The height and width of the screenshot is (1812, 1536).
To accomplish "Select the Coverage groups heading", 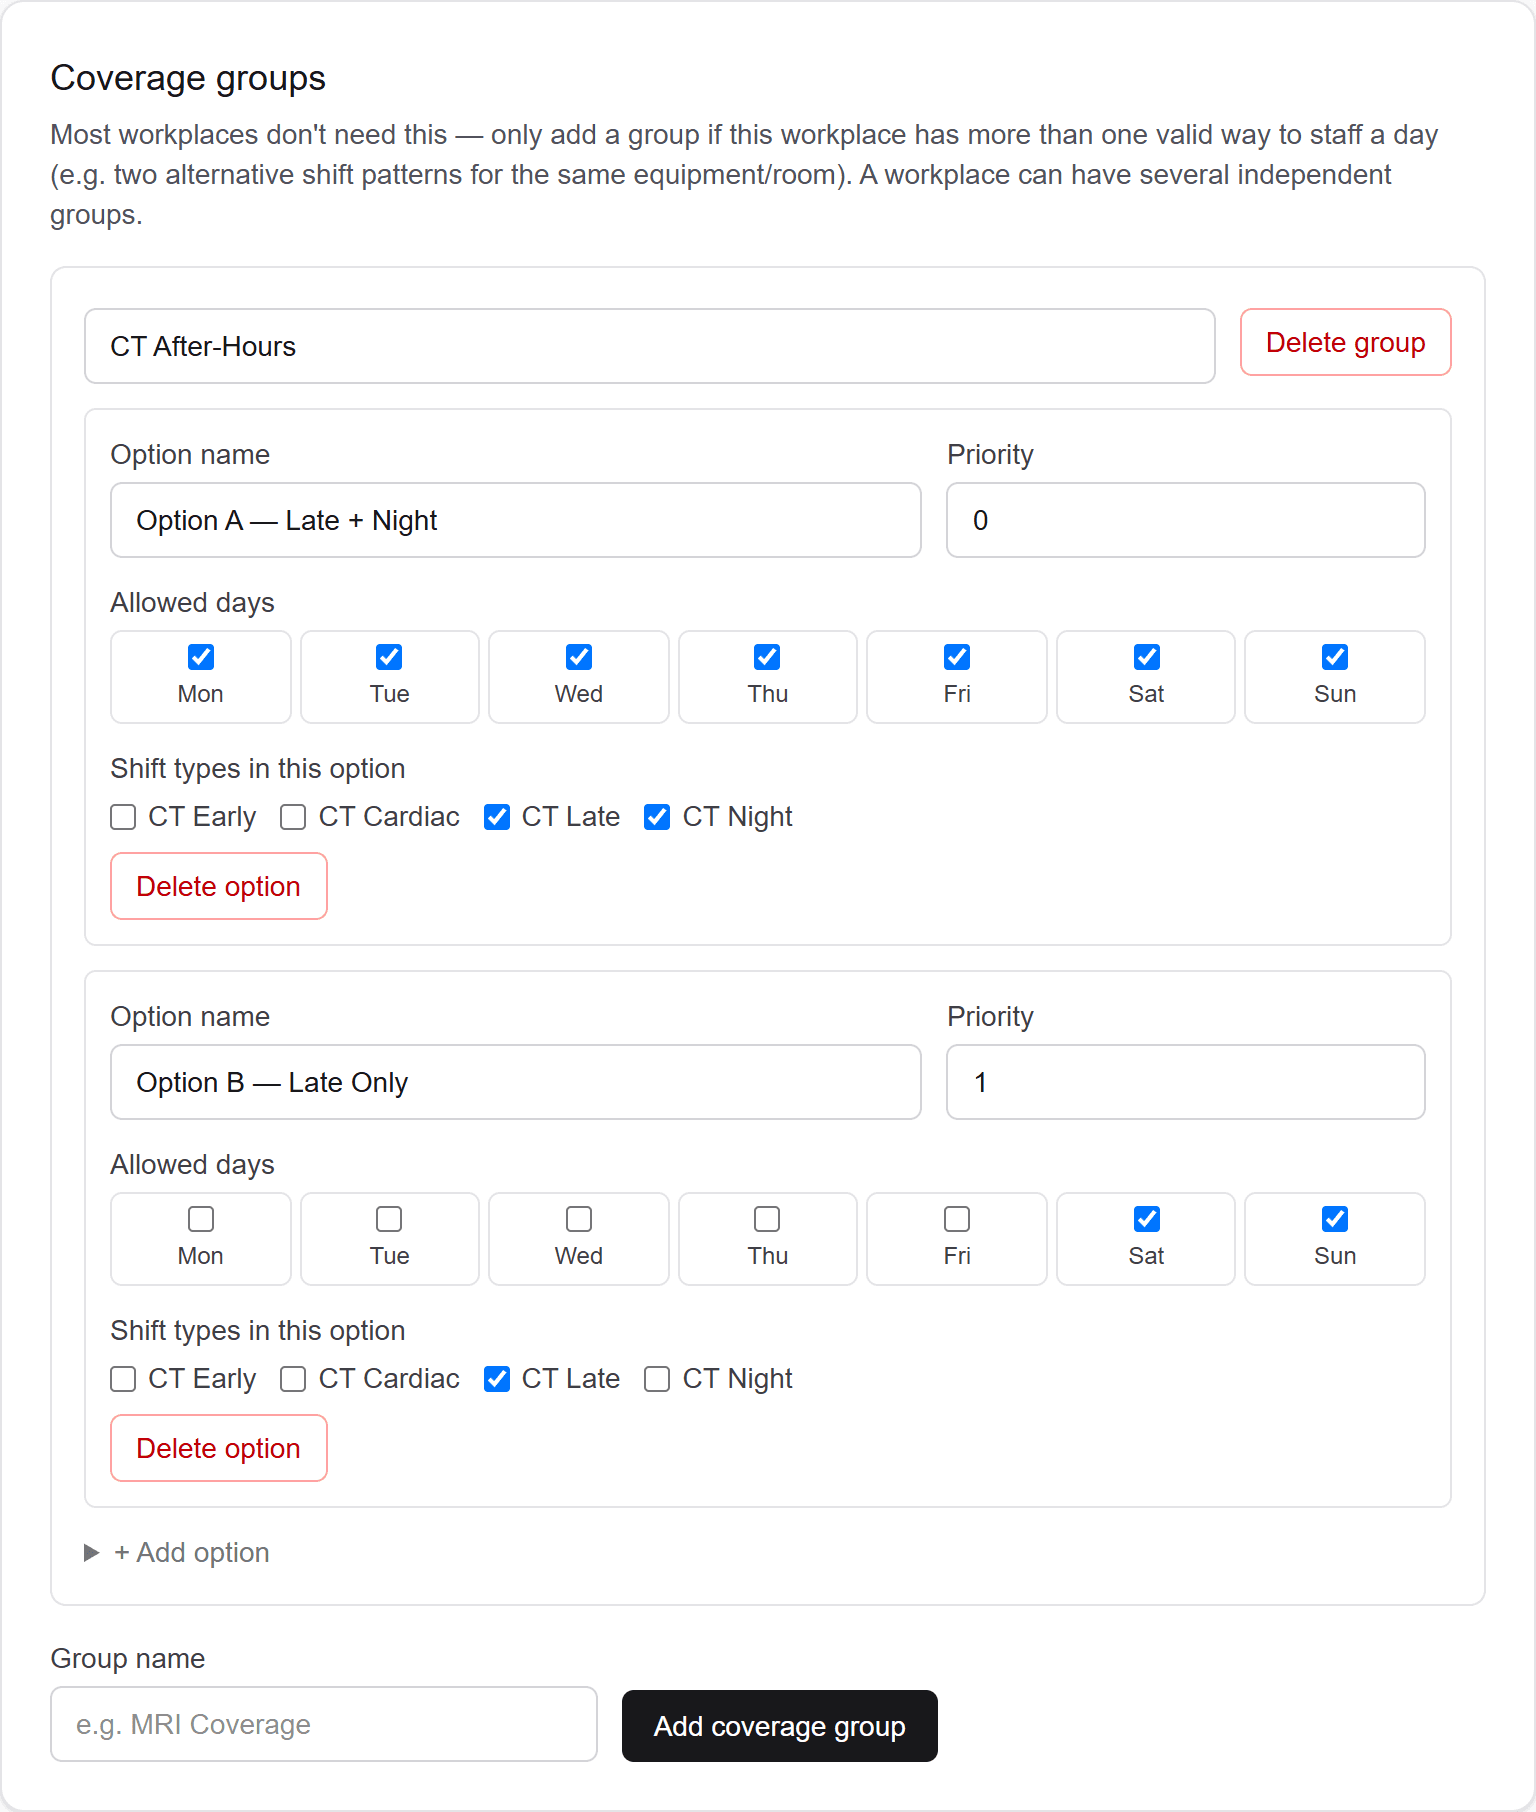I will [188, 78].
